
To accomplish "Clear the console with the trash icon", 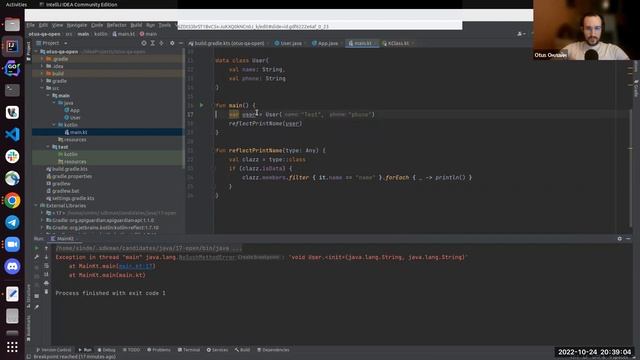I will coord(46,292).
